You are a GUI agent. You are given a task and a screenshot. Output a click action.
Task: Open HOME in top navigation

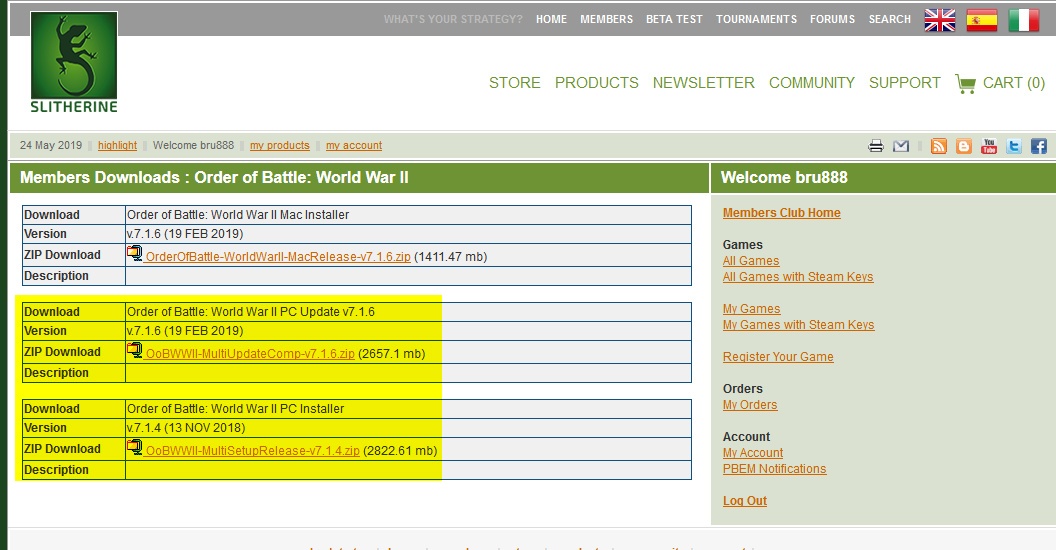[x=551, y=20]
